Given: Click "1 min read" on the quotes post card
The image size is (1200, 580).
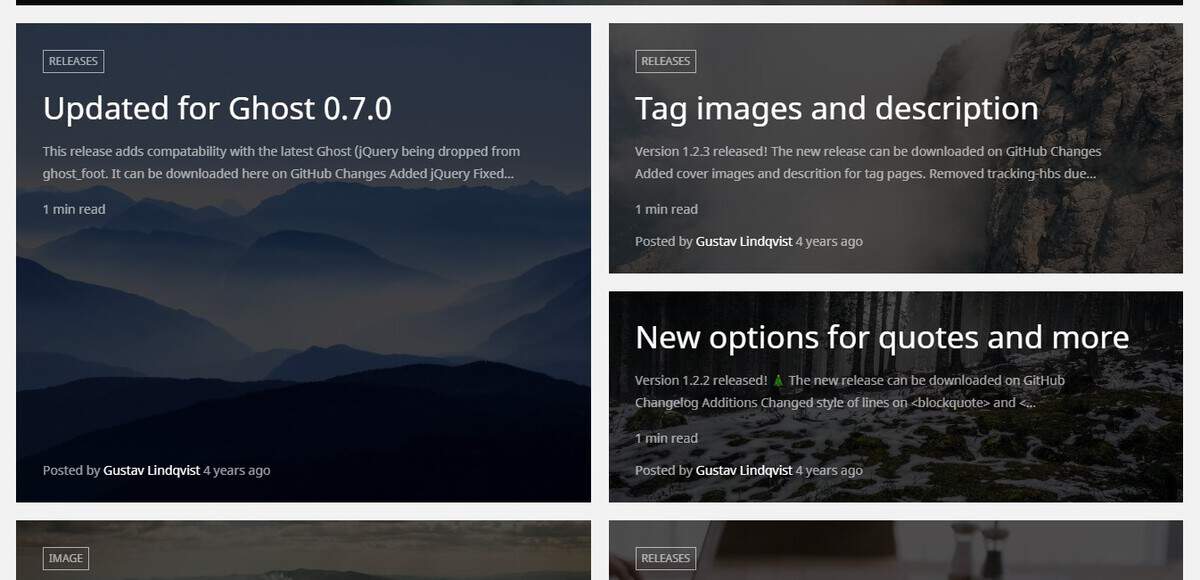Looking at the screenshot, I should (666, 438).
